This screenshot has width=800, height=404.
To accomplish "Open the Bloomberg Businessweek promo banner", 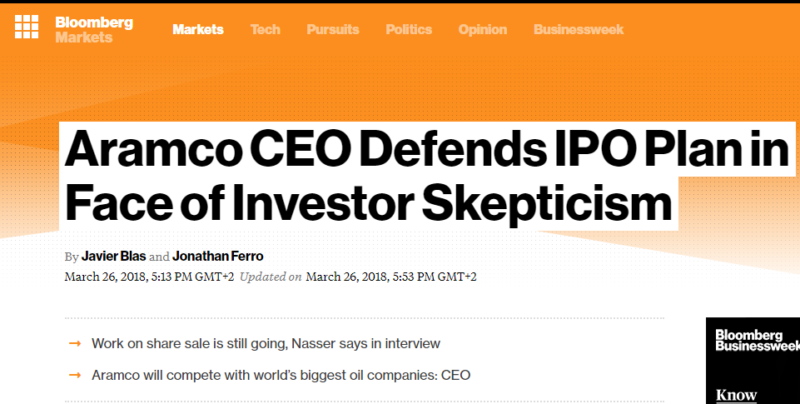I will [x=753, y=361].
